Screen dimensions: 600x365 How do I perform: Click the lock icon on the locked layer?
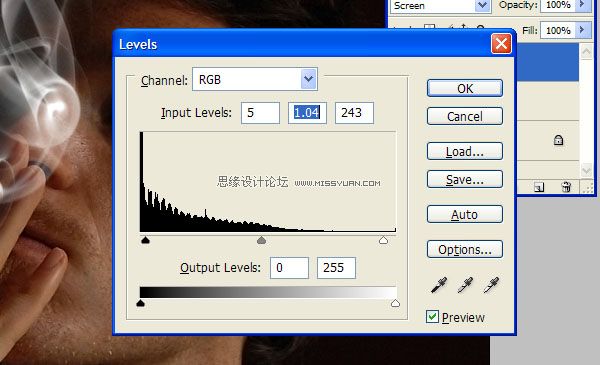point(558,140)
